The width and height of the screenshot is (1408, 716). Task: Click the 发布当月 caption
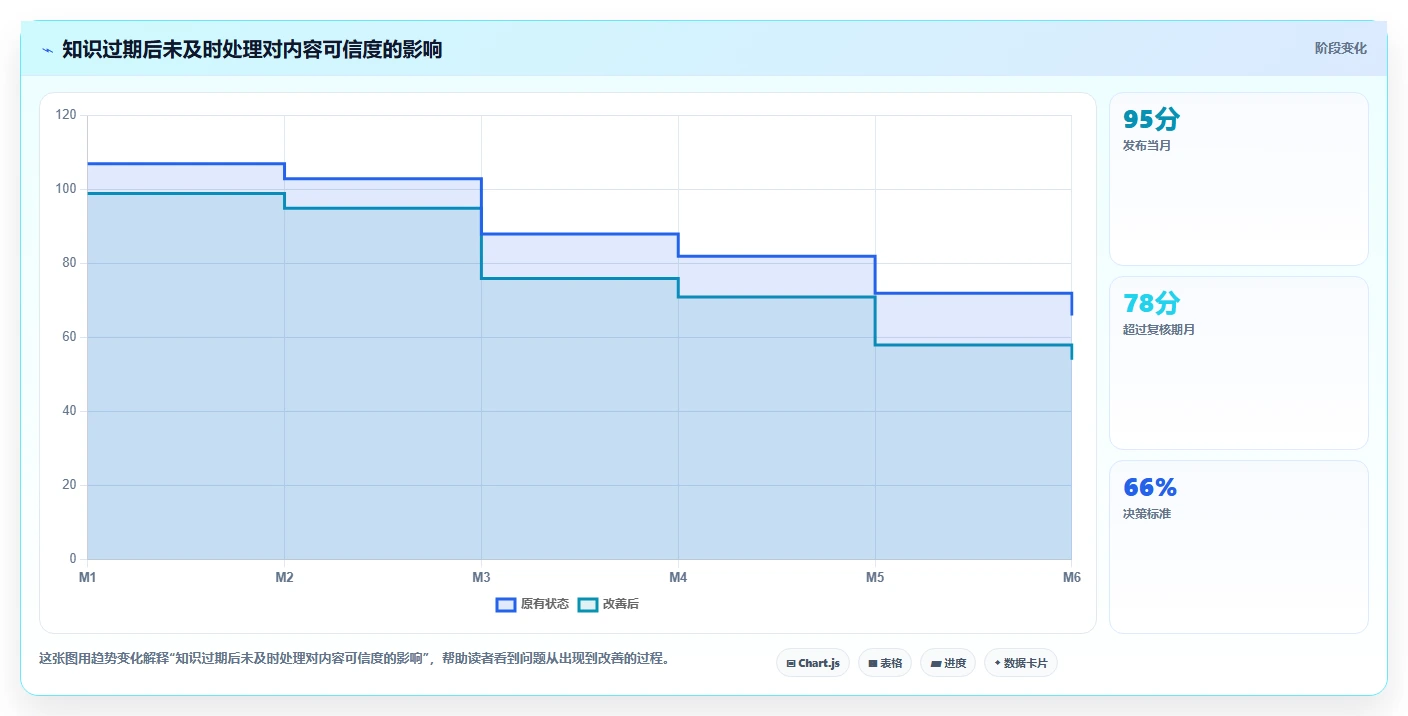click(x=1146, y=146)
